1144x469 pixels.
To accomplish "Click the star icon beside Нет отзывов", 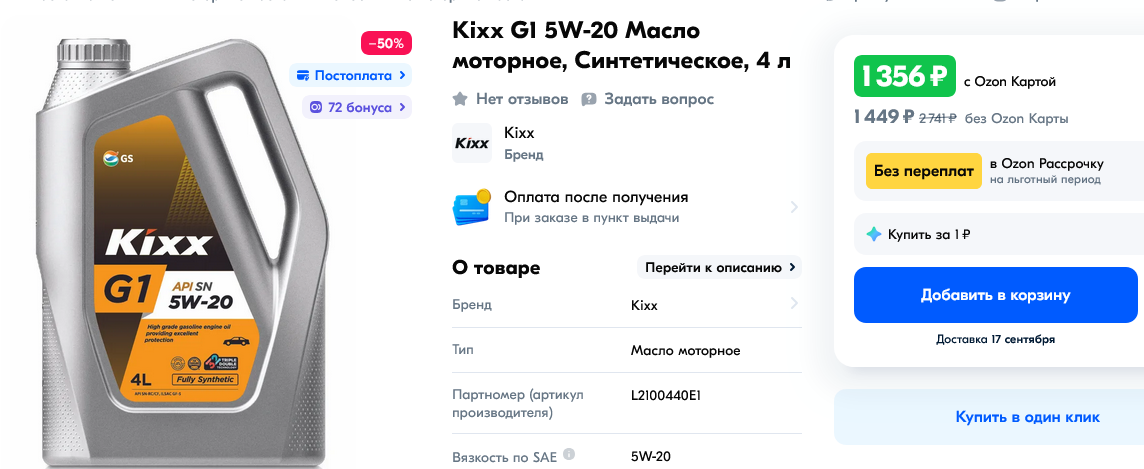I will 460,98.
